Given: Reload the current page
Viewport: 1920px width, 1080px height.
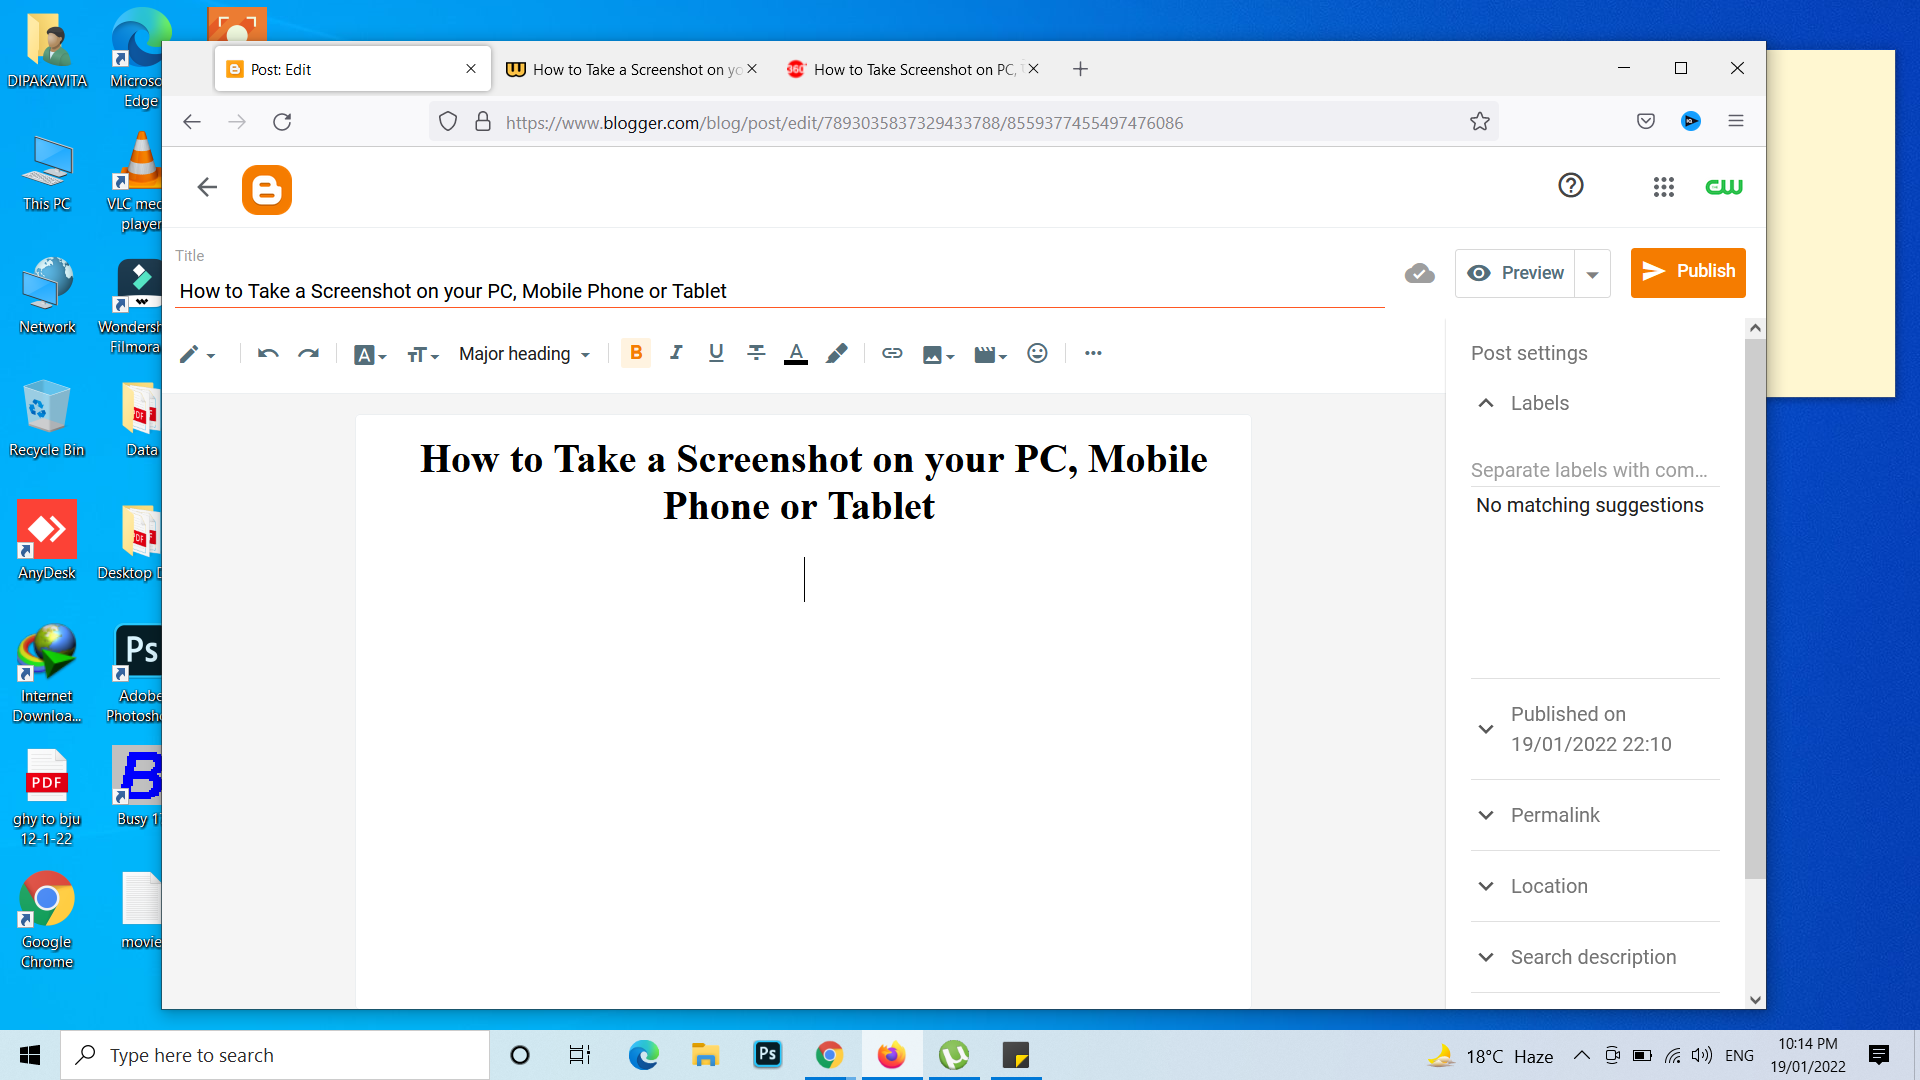Looking at the screenshot, I should pos(282,122).
